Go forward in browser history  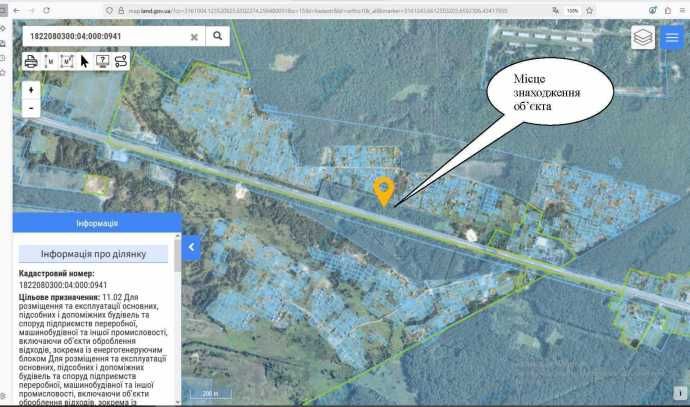point(32,10)
